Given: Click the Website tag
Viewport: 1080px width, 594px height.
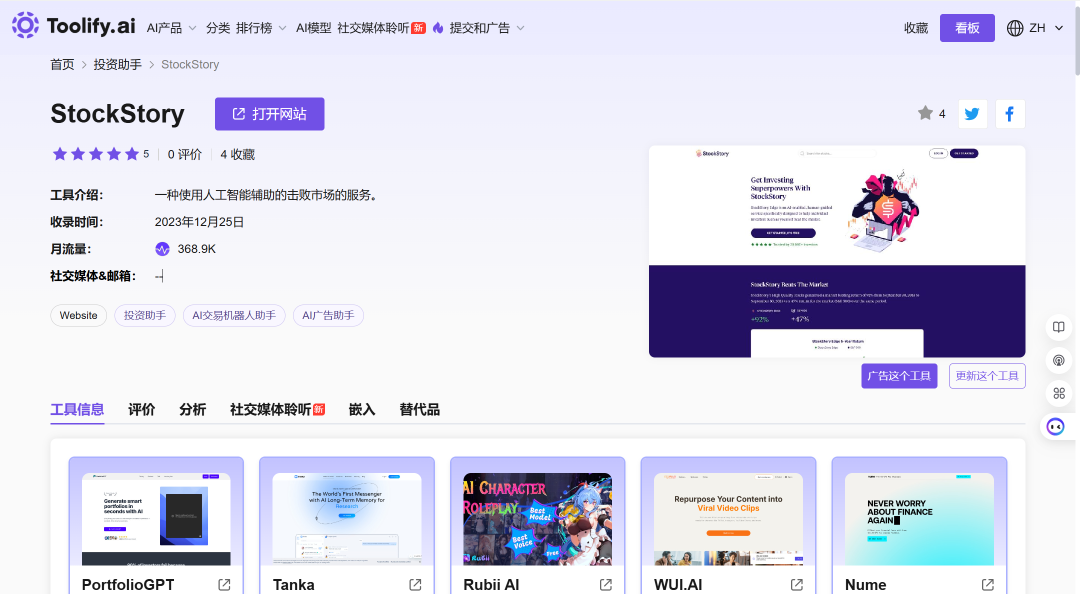Looking at the screenshot, I should click(79, 315).
